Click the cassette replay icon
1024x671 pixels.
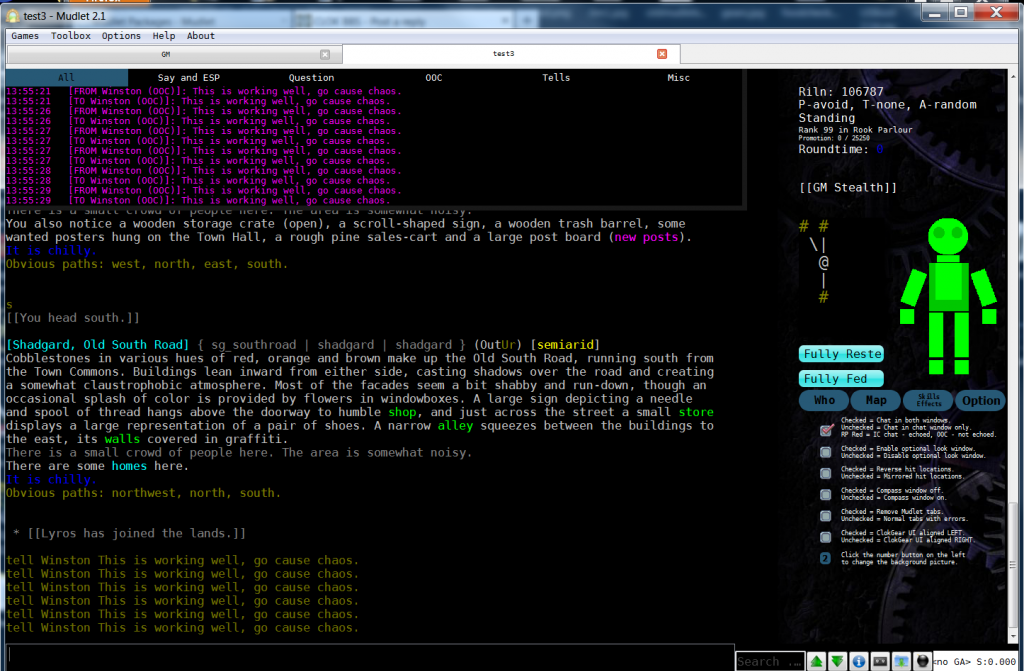tap(880, 662)
